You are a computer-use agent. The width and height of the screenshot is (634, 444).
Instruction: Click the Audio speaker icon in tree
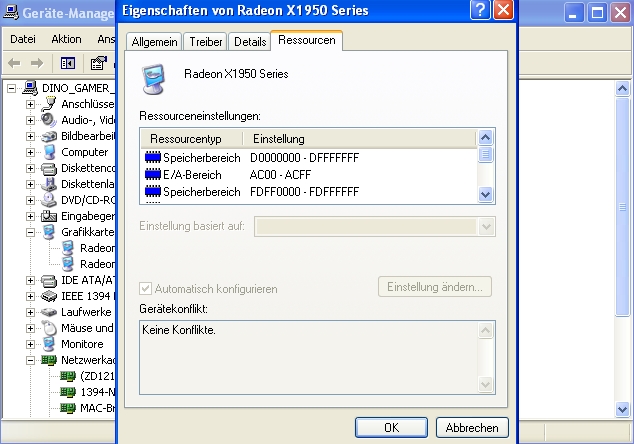pos(49,120)
